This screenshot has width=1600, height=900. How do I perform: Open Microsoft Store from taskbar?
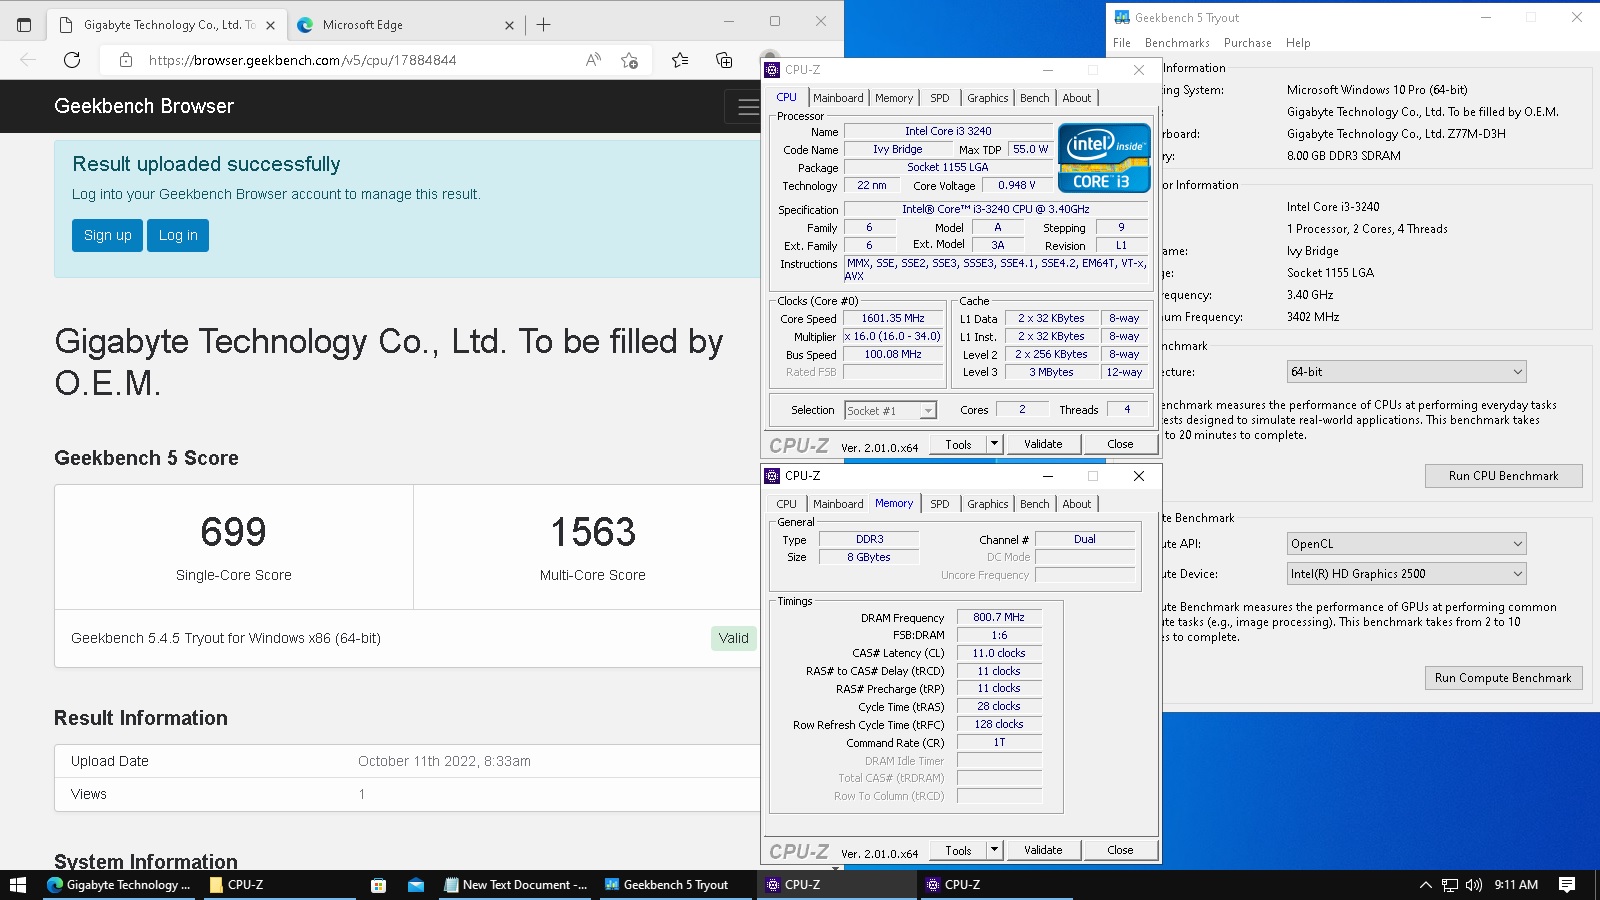click(x=378, y=885)
